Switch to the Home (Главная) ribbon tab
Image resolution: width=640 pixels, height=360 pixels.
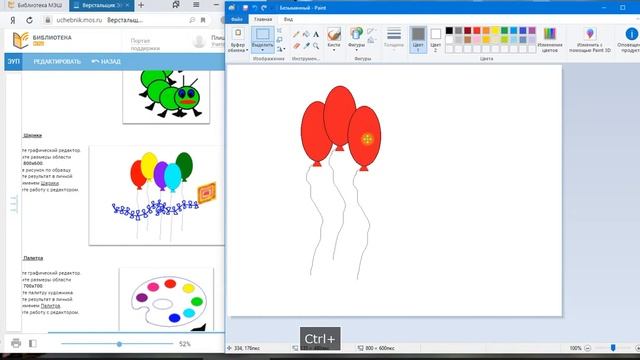[263, 19]
